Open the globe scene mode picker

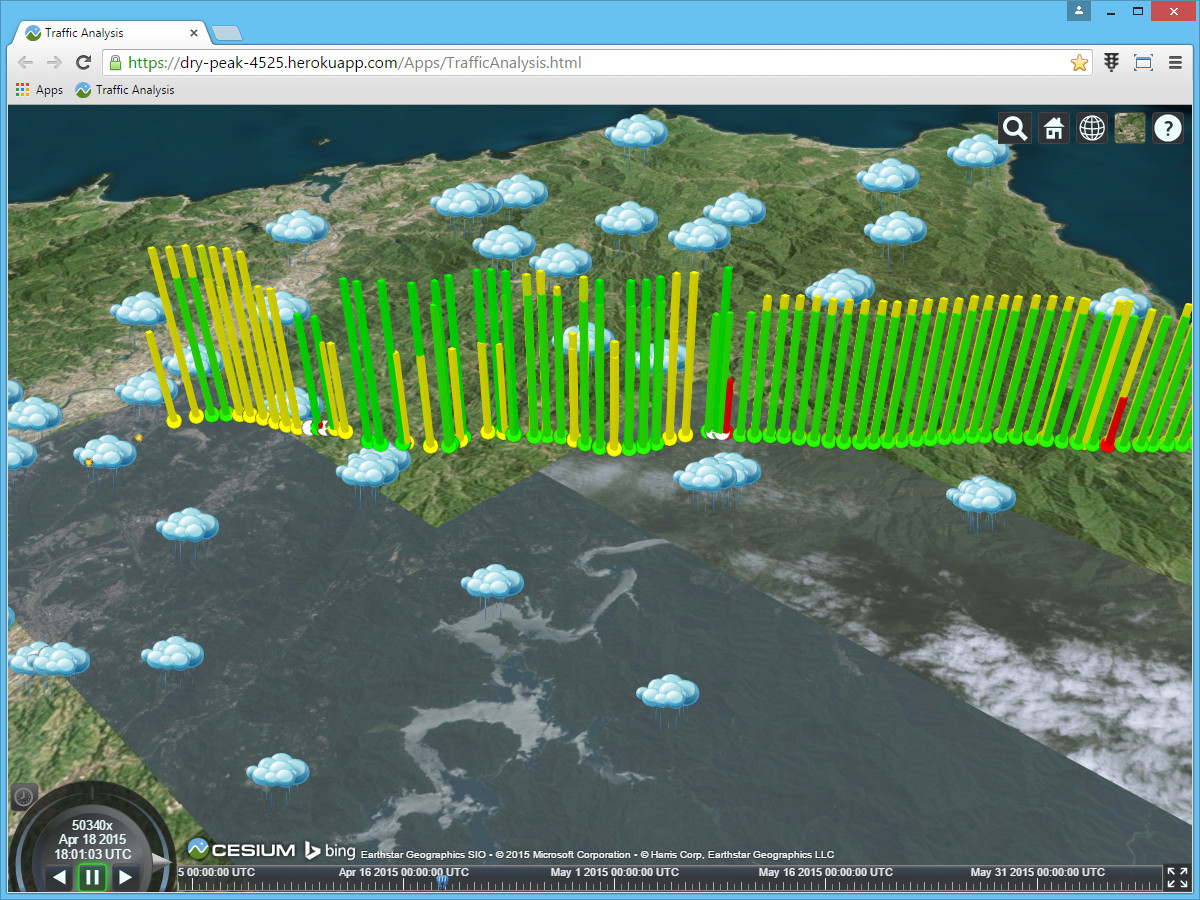1092,128
